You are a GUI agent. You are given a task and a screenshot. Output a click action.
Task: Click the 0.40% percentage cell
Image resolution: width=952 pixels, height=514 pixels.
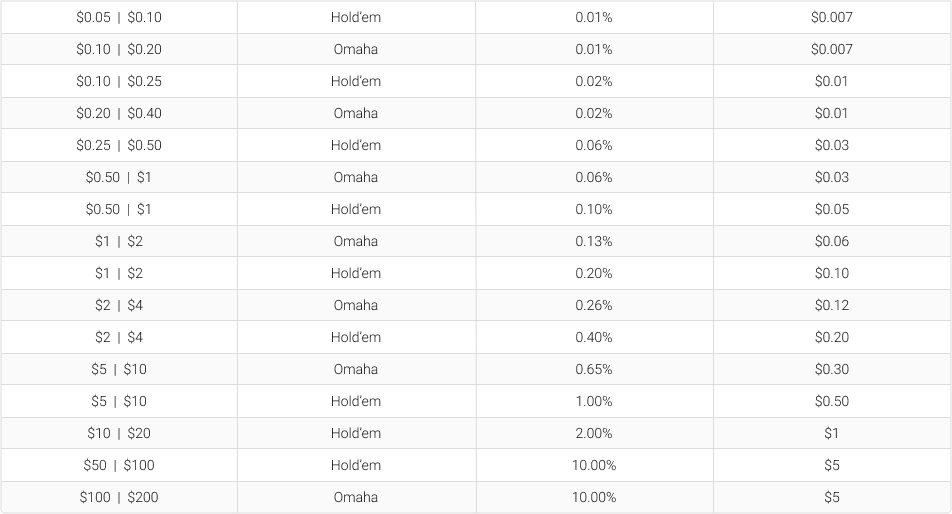coord(594,337)
